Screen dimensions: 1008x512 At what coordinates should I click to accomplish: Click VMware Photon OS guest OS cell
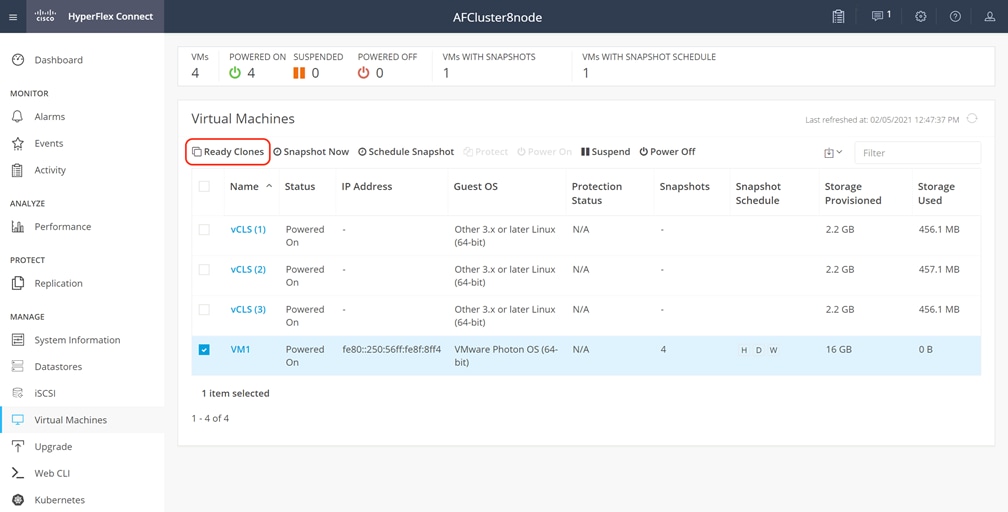(x=506, y=356)
